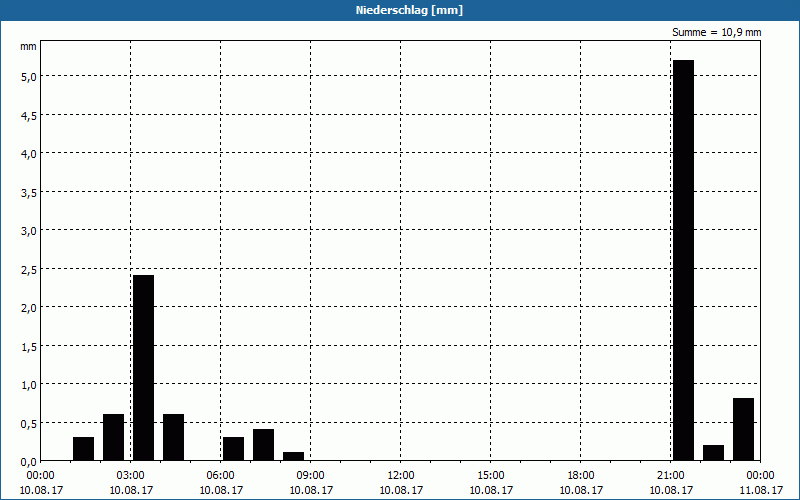Click the '2,5' y-axis label
Viewport: 800px width, 500px height.
[29, 269]
